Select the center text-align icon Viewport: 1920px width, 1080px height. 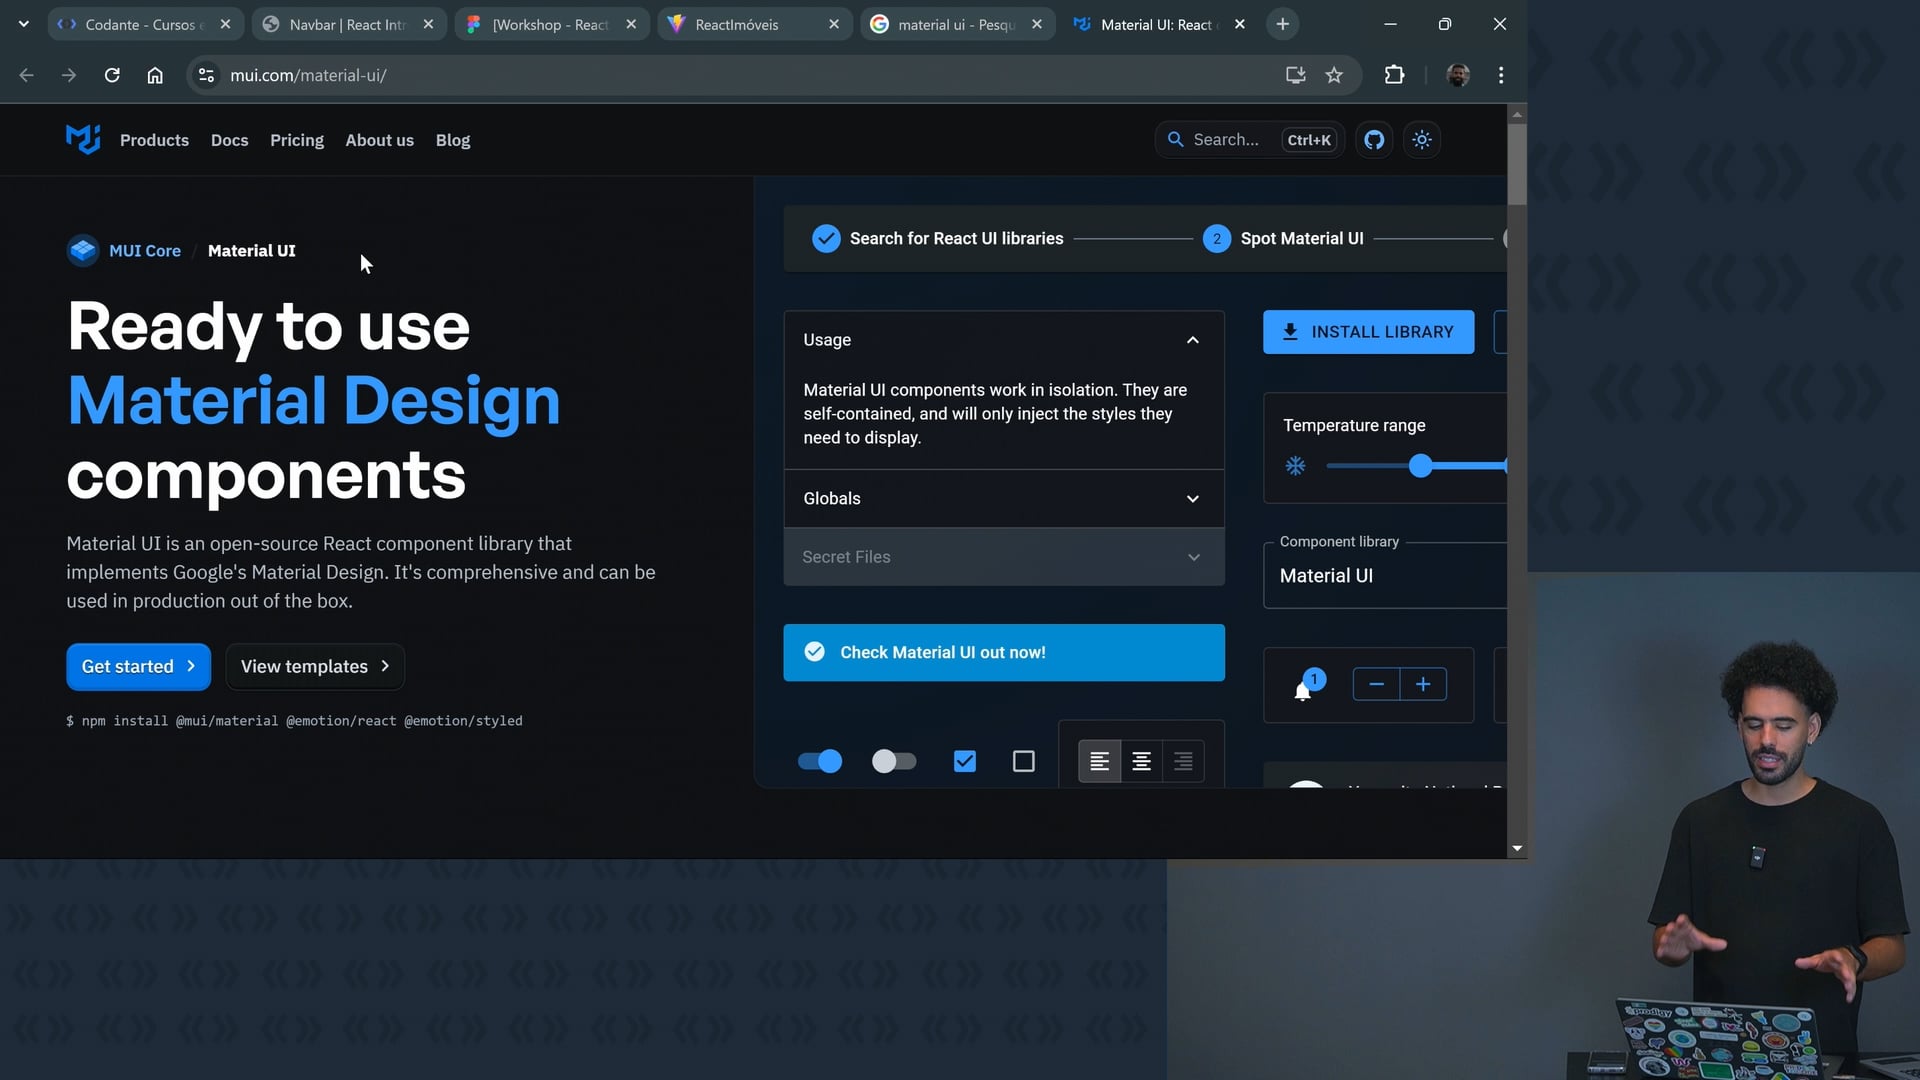tap(1141, 762)
